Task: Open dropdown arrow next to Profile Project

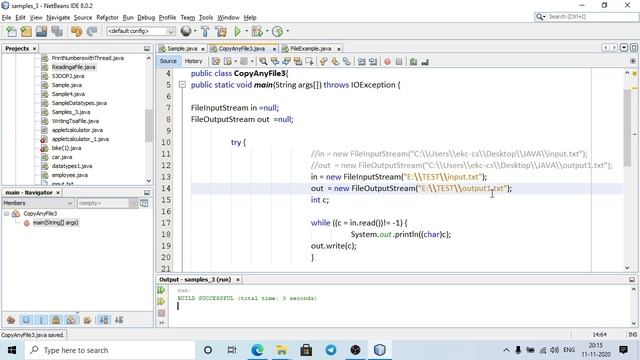Action: point(288,31)
